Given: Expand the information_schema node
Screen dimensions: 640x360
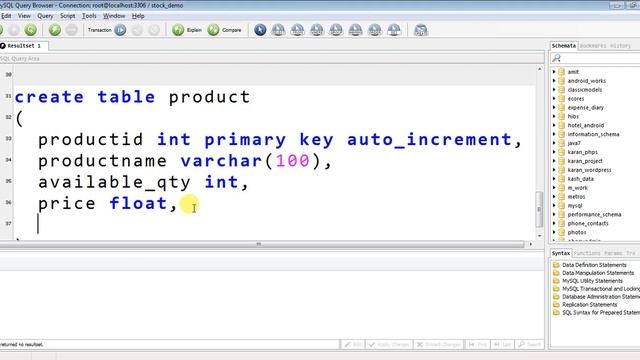Looking at the screenshot, I should pyautogui.click(x=554, y=134).
